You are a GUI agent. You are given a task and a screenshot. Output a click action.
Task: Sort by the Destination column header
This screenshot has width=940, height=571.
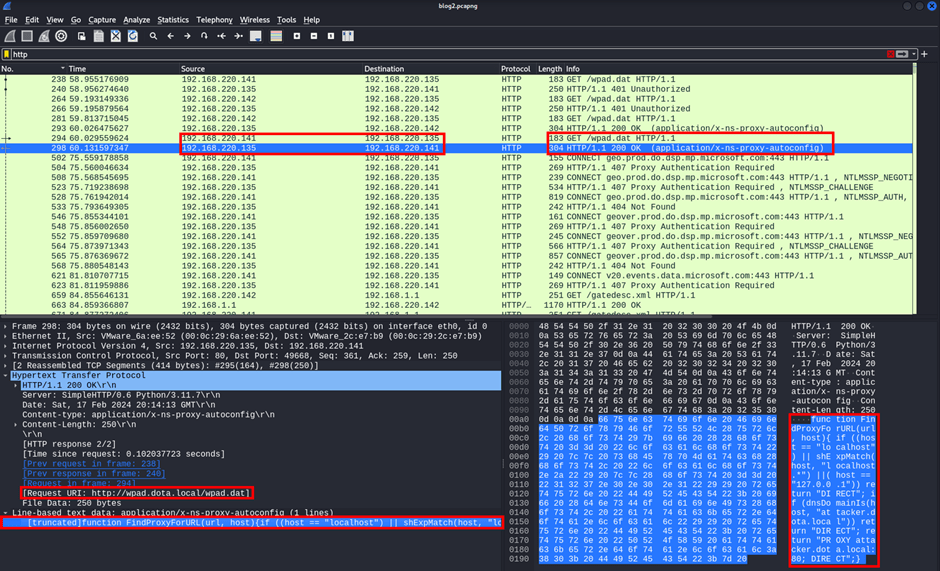coord(431,69)
